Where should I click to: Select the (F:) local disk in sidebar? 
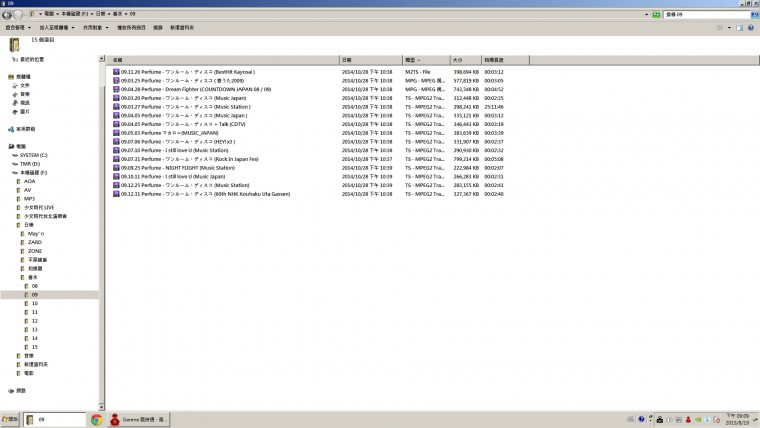[x=33, y=173]
